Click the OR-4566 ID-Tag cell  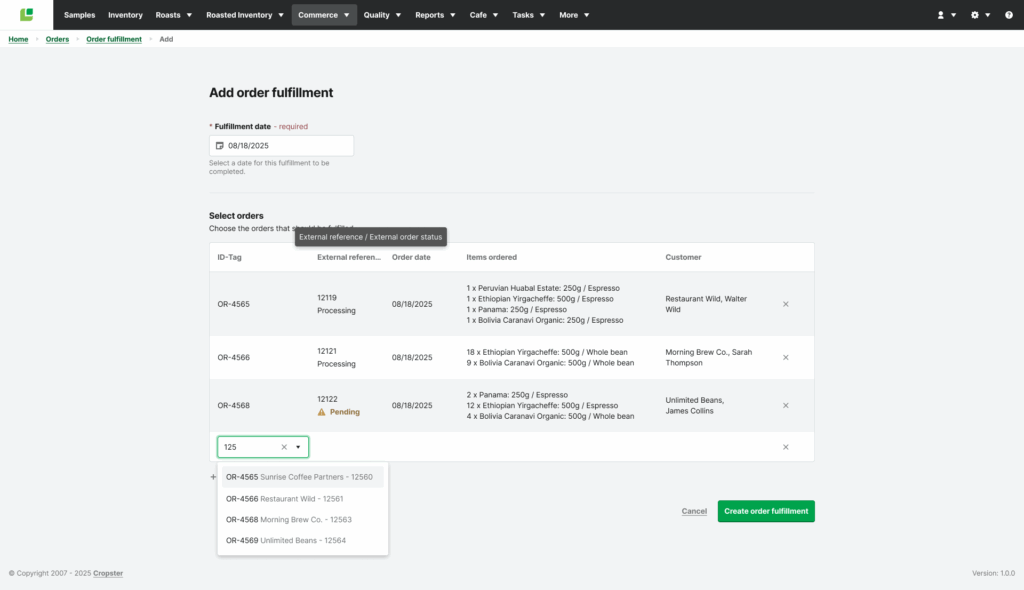click(233, 357)
